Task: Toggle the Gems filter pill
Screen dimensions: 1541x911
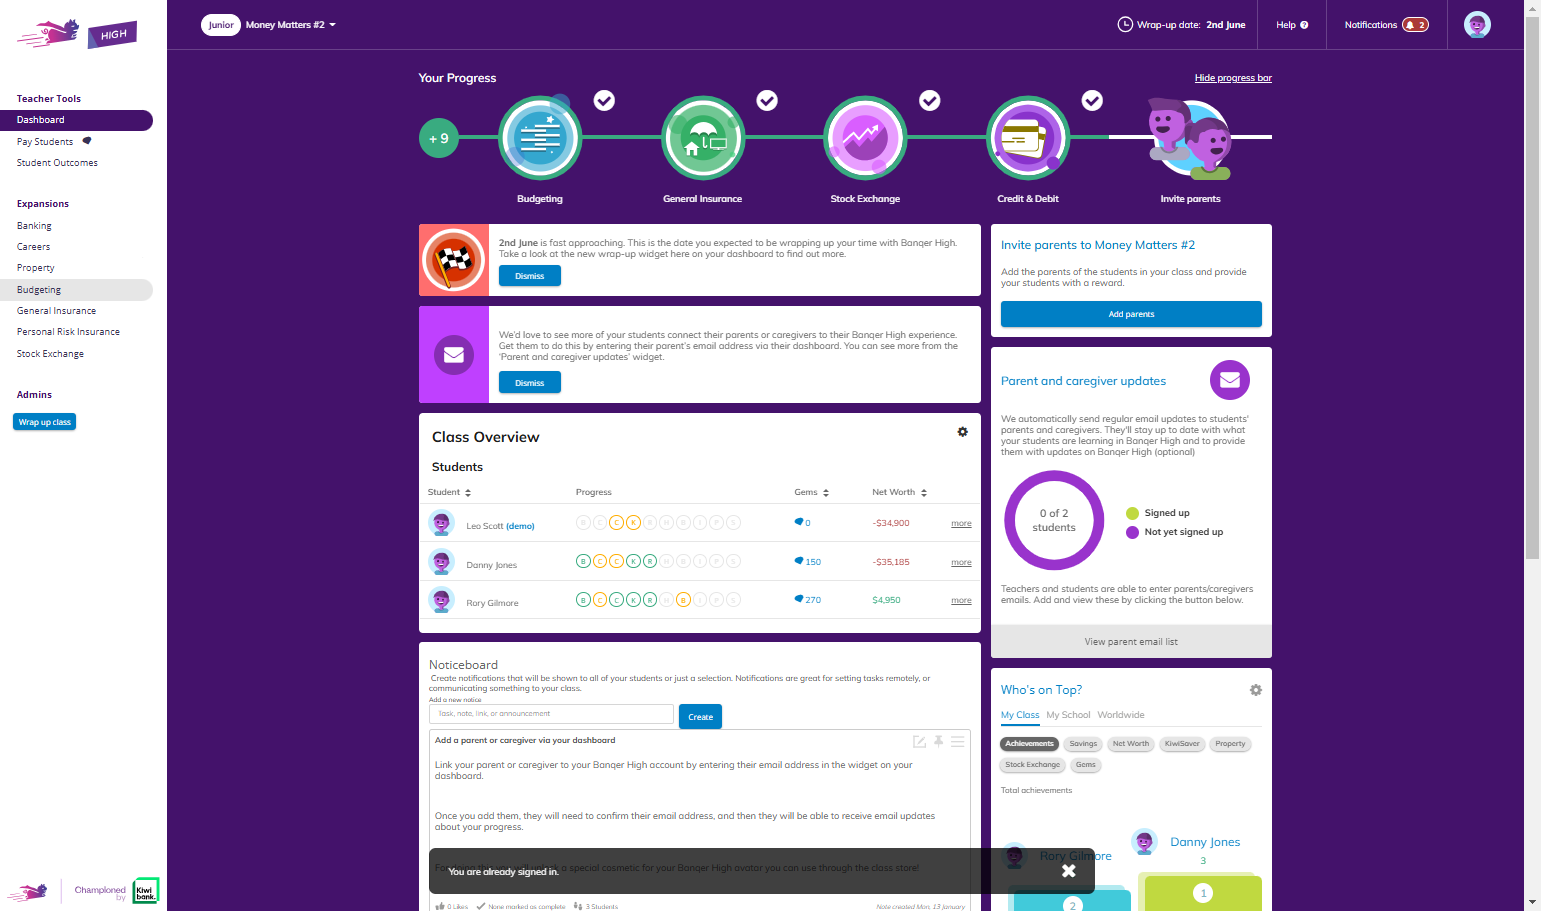Action: (x=1085, y=765)
